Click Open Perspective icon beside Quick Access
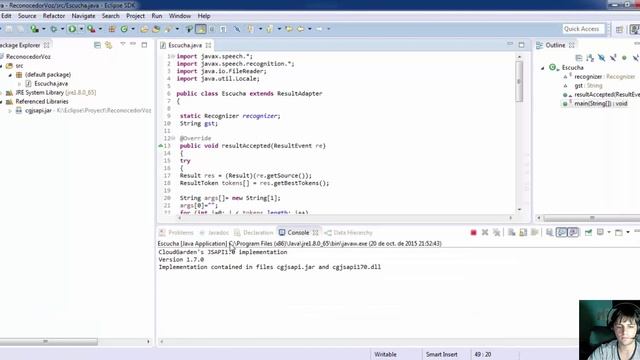The width and height of the screenshot is (640, 360). click(620, 29)
